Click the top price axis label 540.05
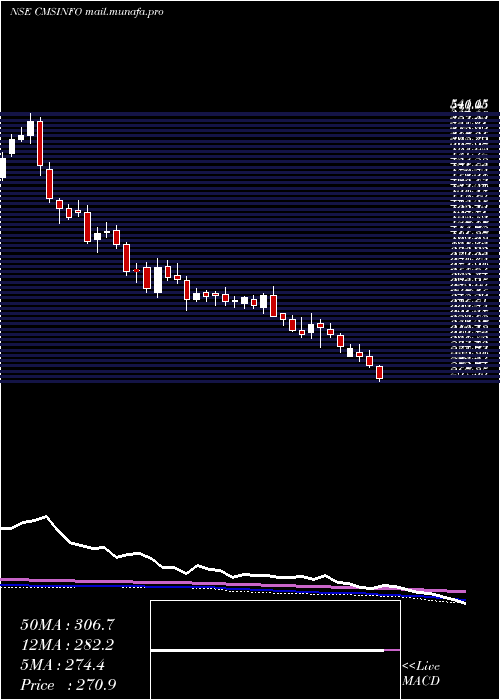 [468, 105]
